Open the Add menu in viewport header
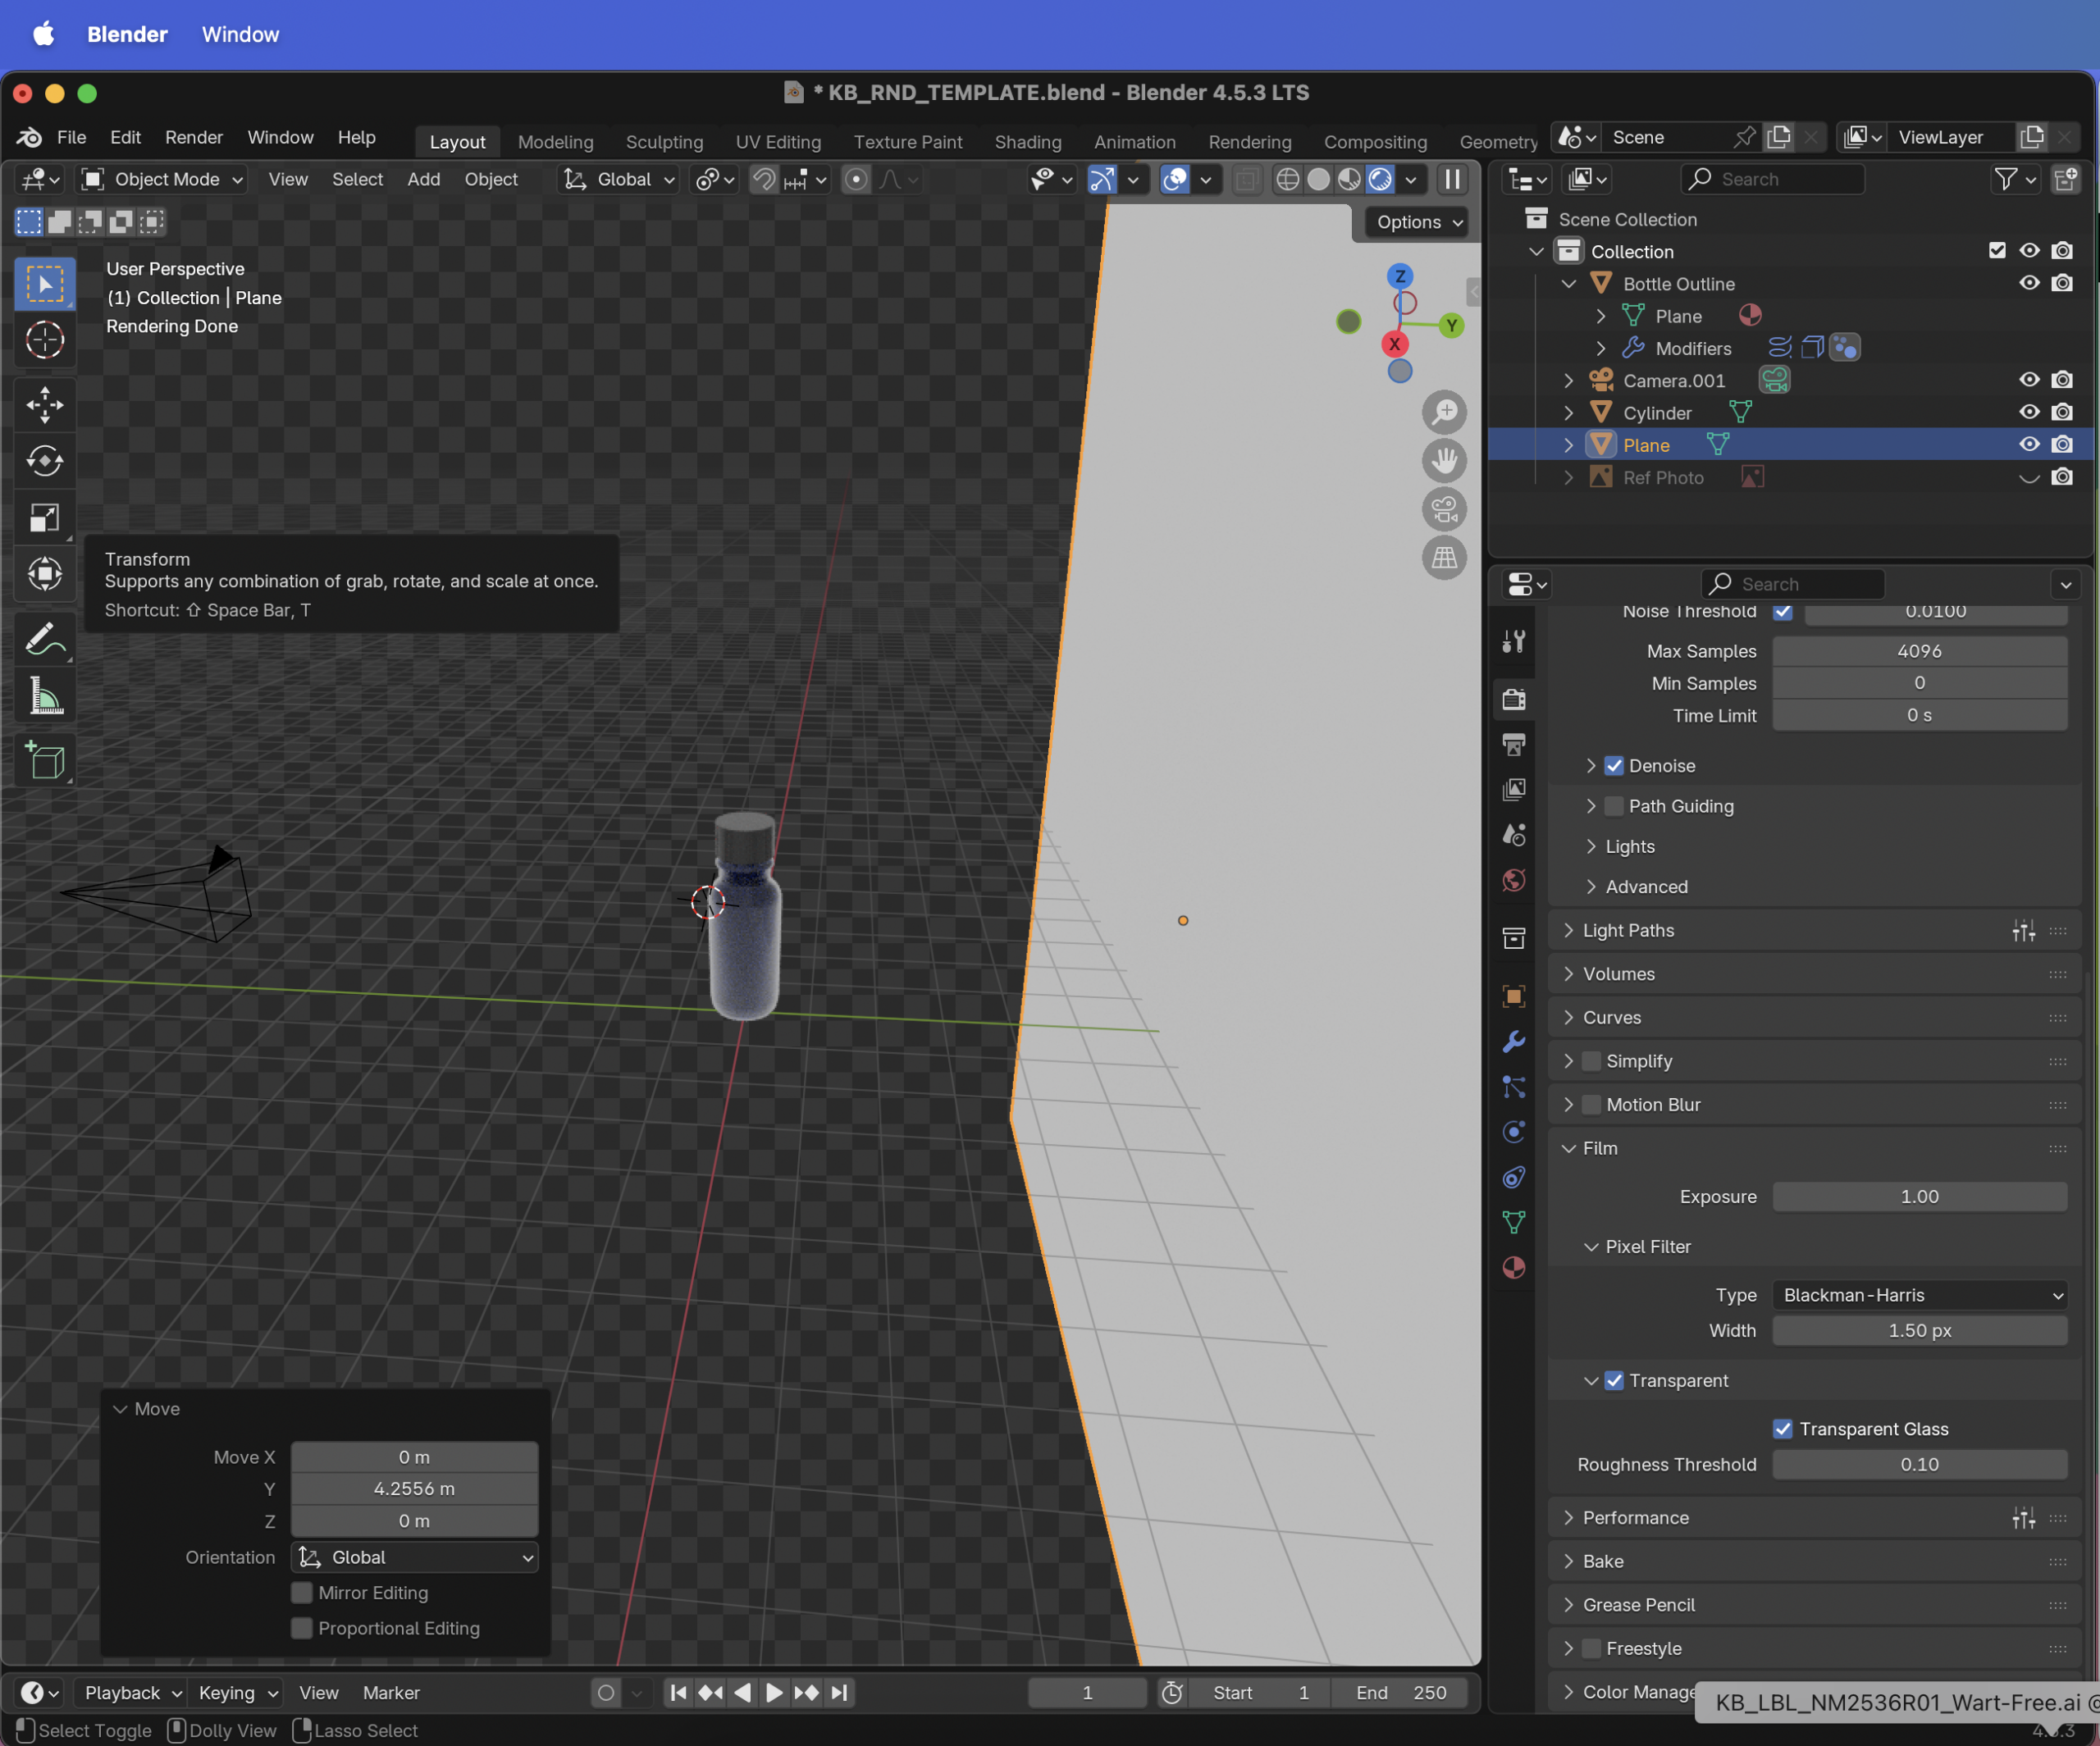Image resolution: width=2100 pixels, height=1746 pixels. [x=424, y=180]
